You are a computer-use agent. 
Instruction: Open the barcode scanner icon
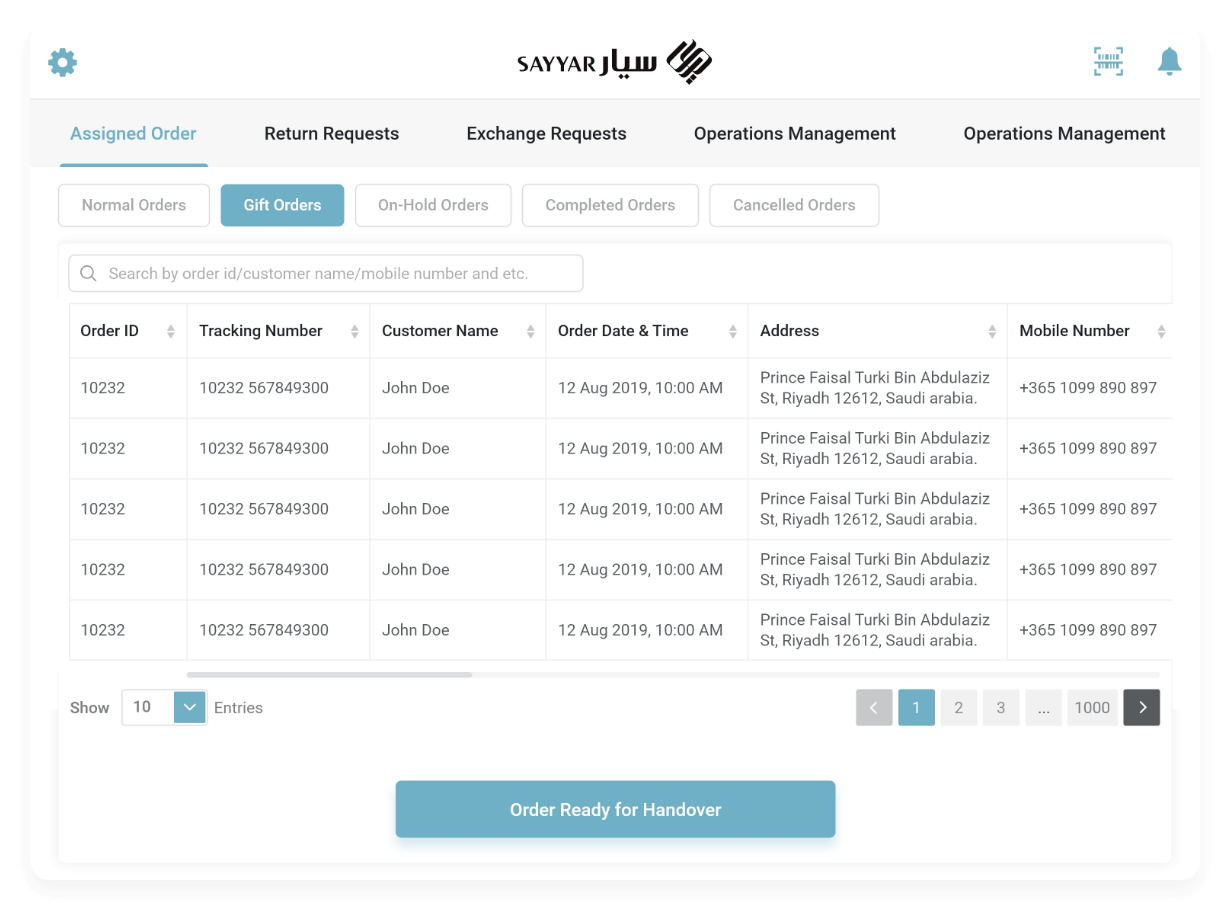tap(1108, 62)
